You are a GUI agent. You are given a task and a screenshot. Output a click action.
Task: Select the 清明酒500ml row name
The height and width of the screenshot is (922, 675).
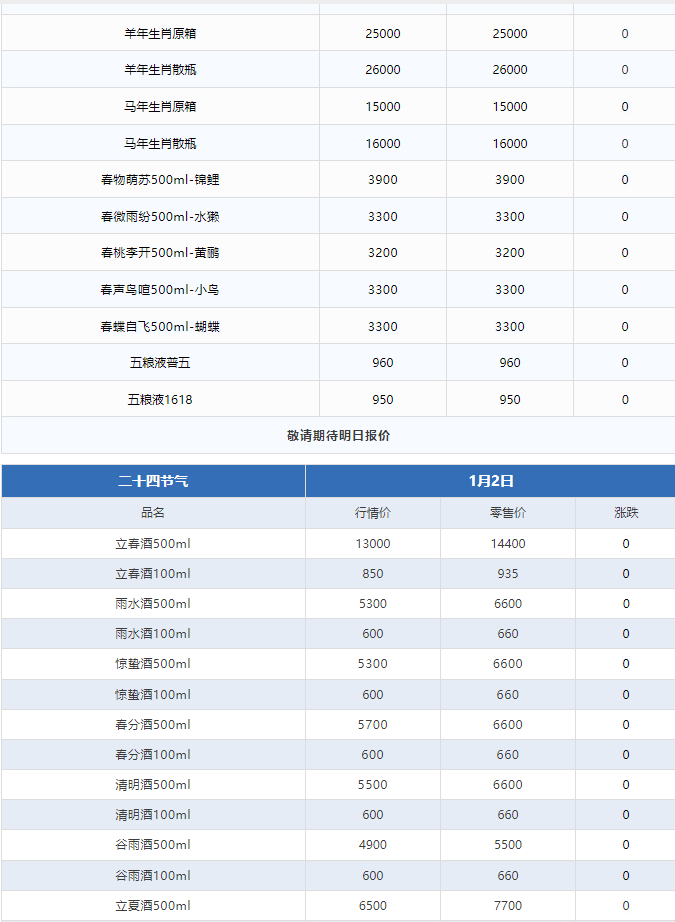pos(153,784)
